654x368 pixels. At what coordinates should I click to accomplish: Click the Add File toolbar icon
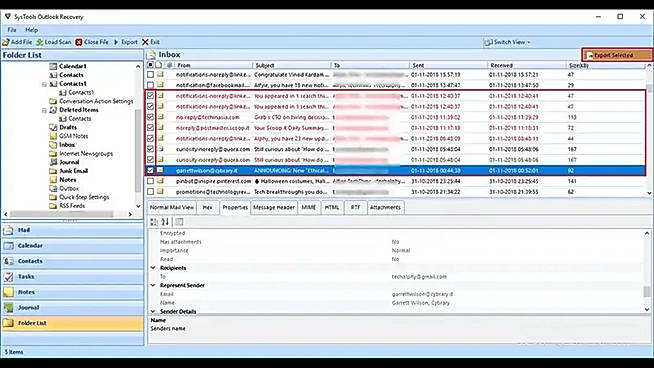point(6,42)
